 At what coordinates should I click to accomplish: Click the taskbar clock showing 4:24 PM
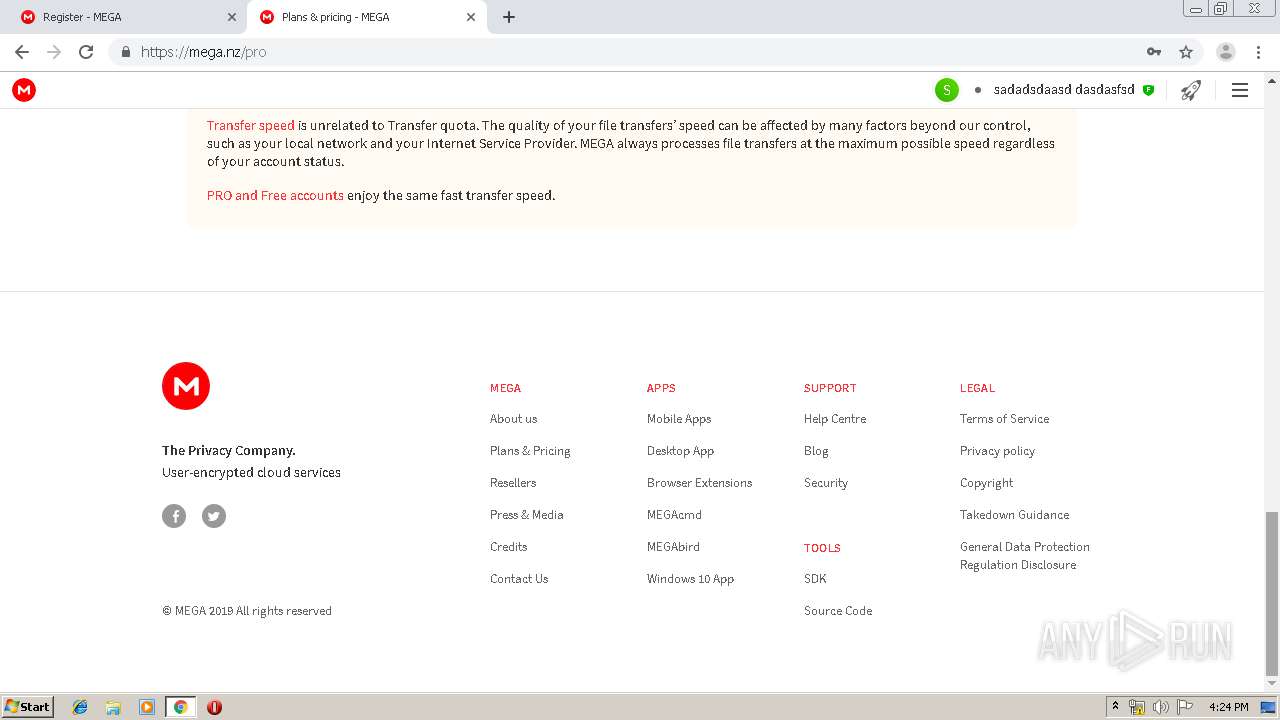point(1228,707)
